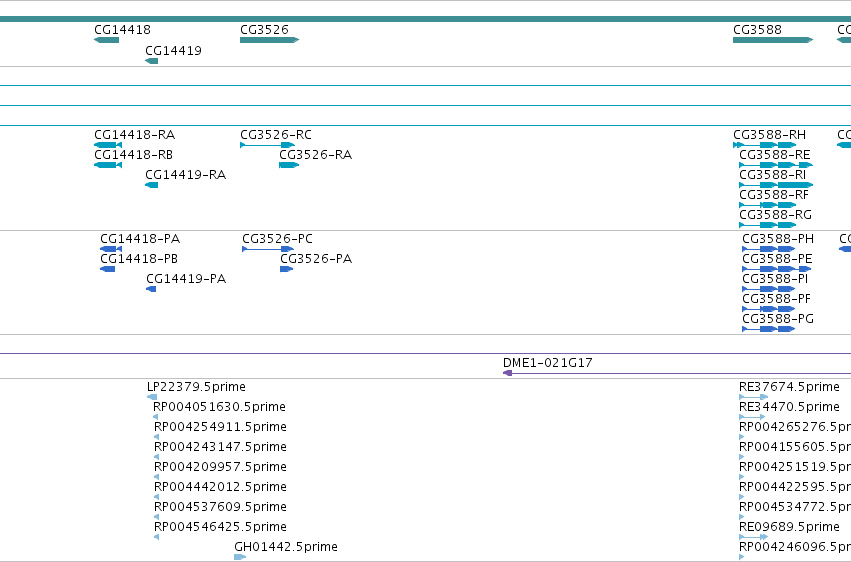Viewport: 851px width, 562px height.
Task: Select the DME1-021G17 clone feature
Action: [x=677, y=373]
